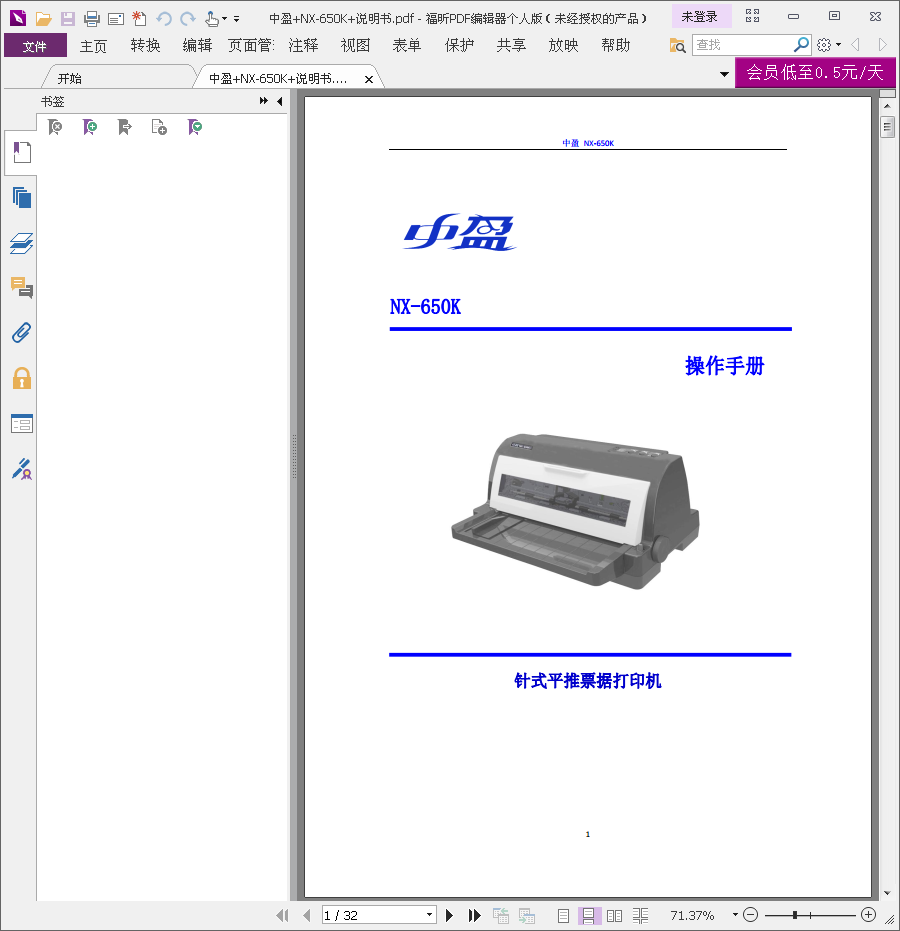Image resolution: width=900 pixels, height=931 pixels.
Task: Select single page view mode
Action: (563, 916)
